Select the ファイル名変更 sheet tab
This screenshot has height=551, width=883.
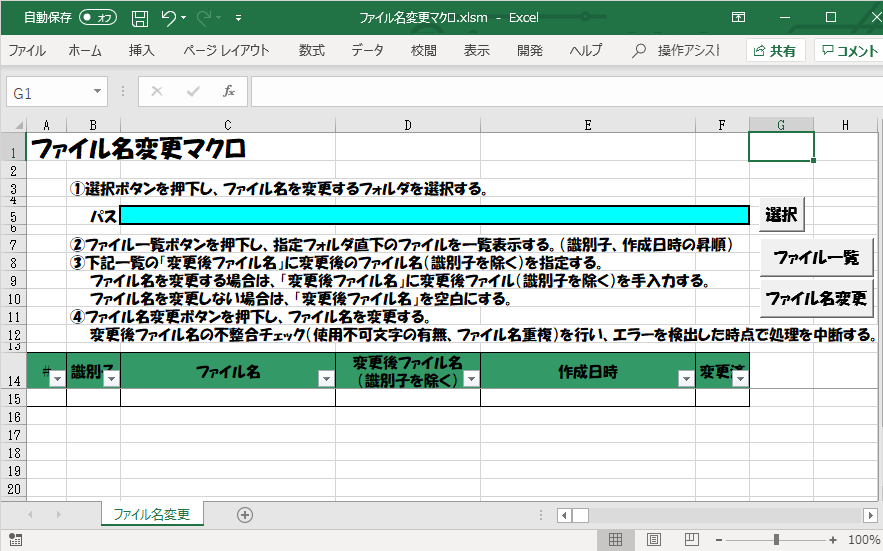click(152, 514)
